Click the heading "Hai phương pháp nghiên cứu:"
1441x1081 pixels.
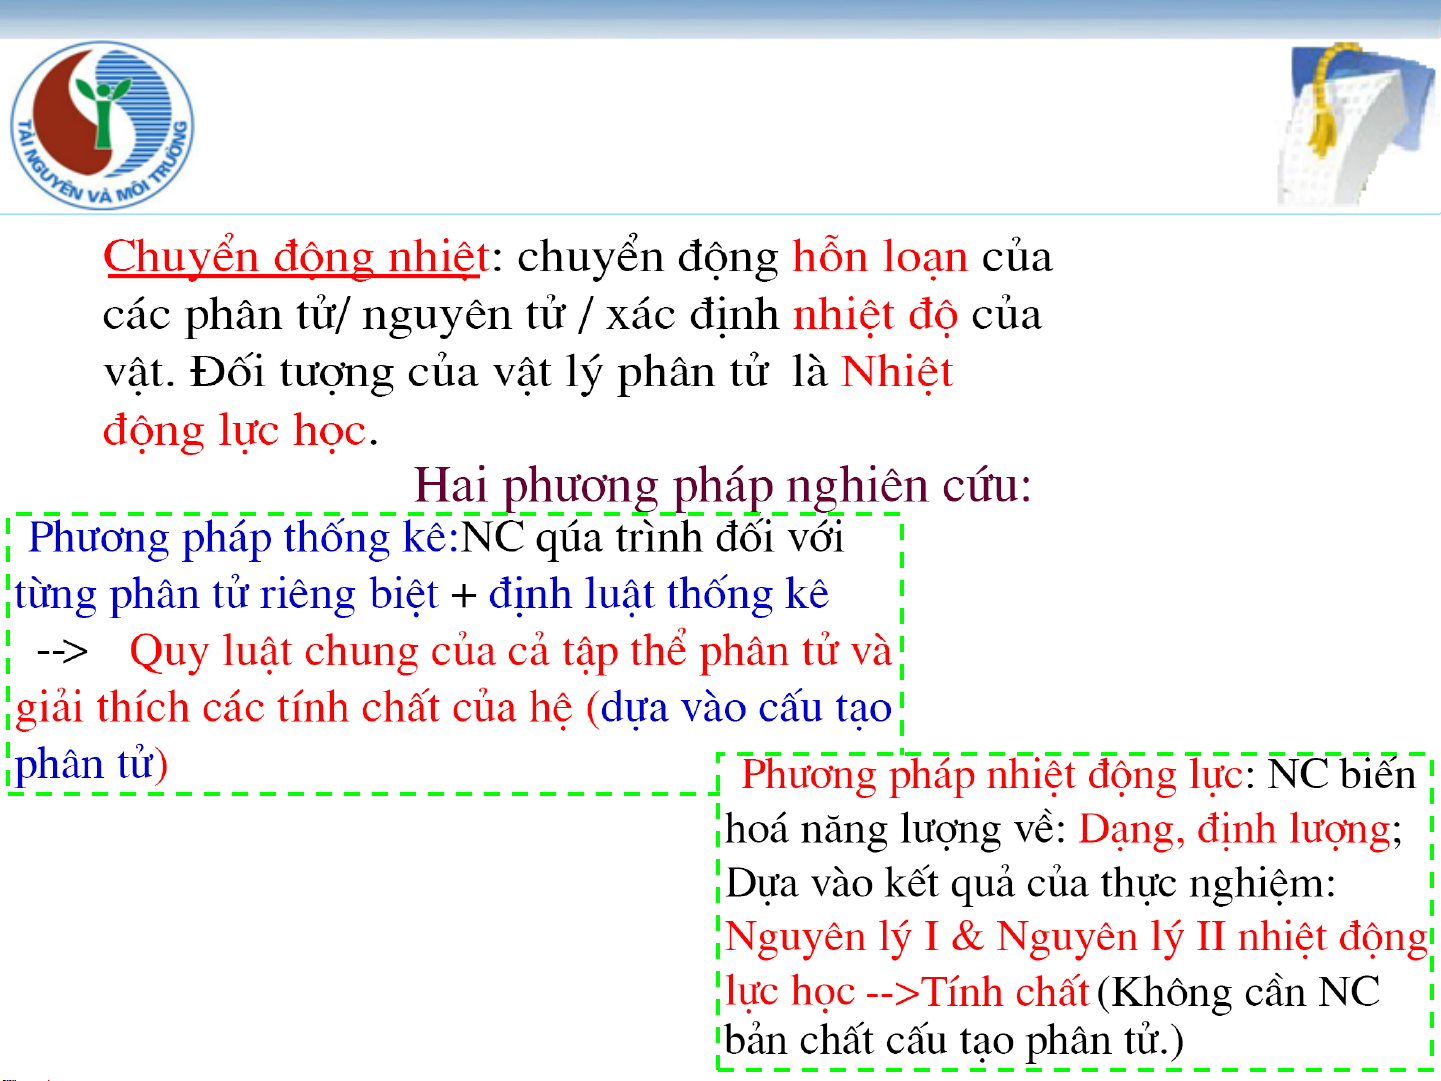pos(722,486)
